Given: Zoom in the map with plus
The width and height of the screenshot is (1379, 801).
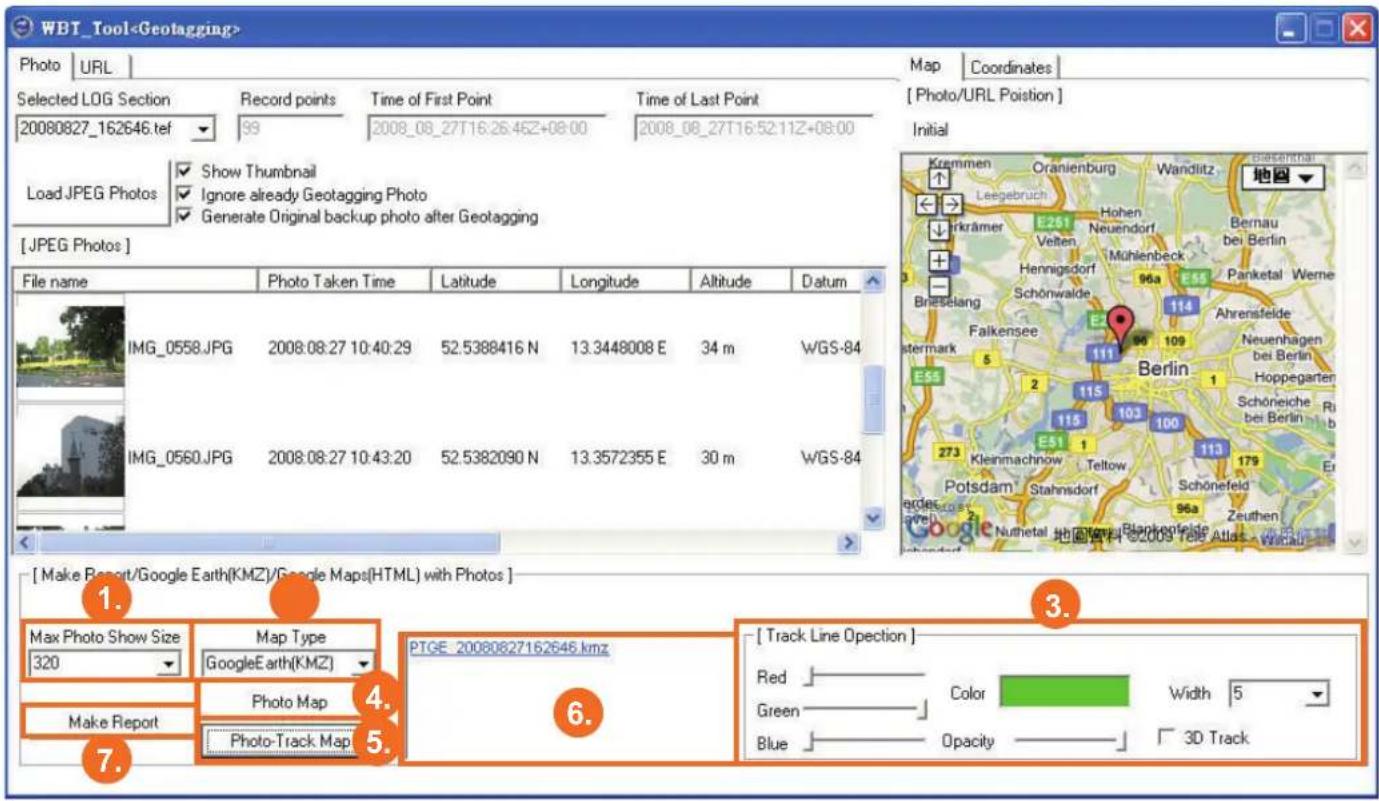Looking at the screenshot, I should (x=939, y=260).
